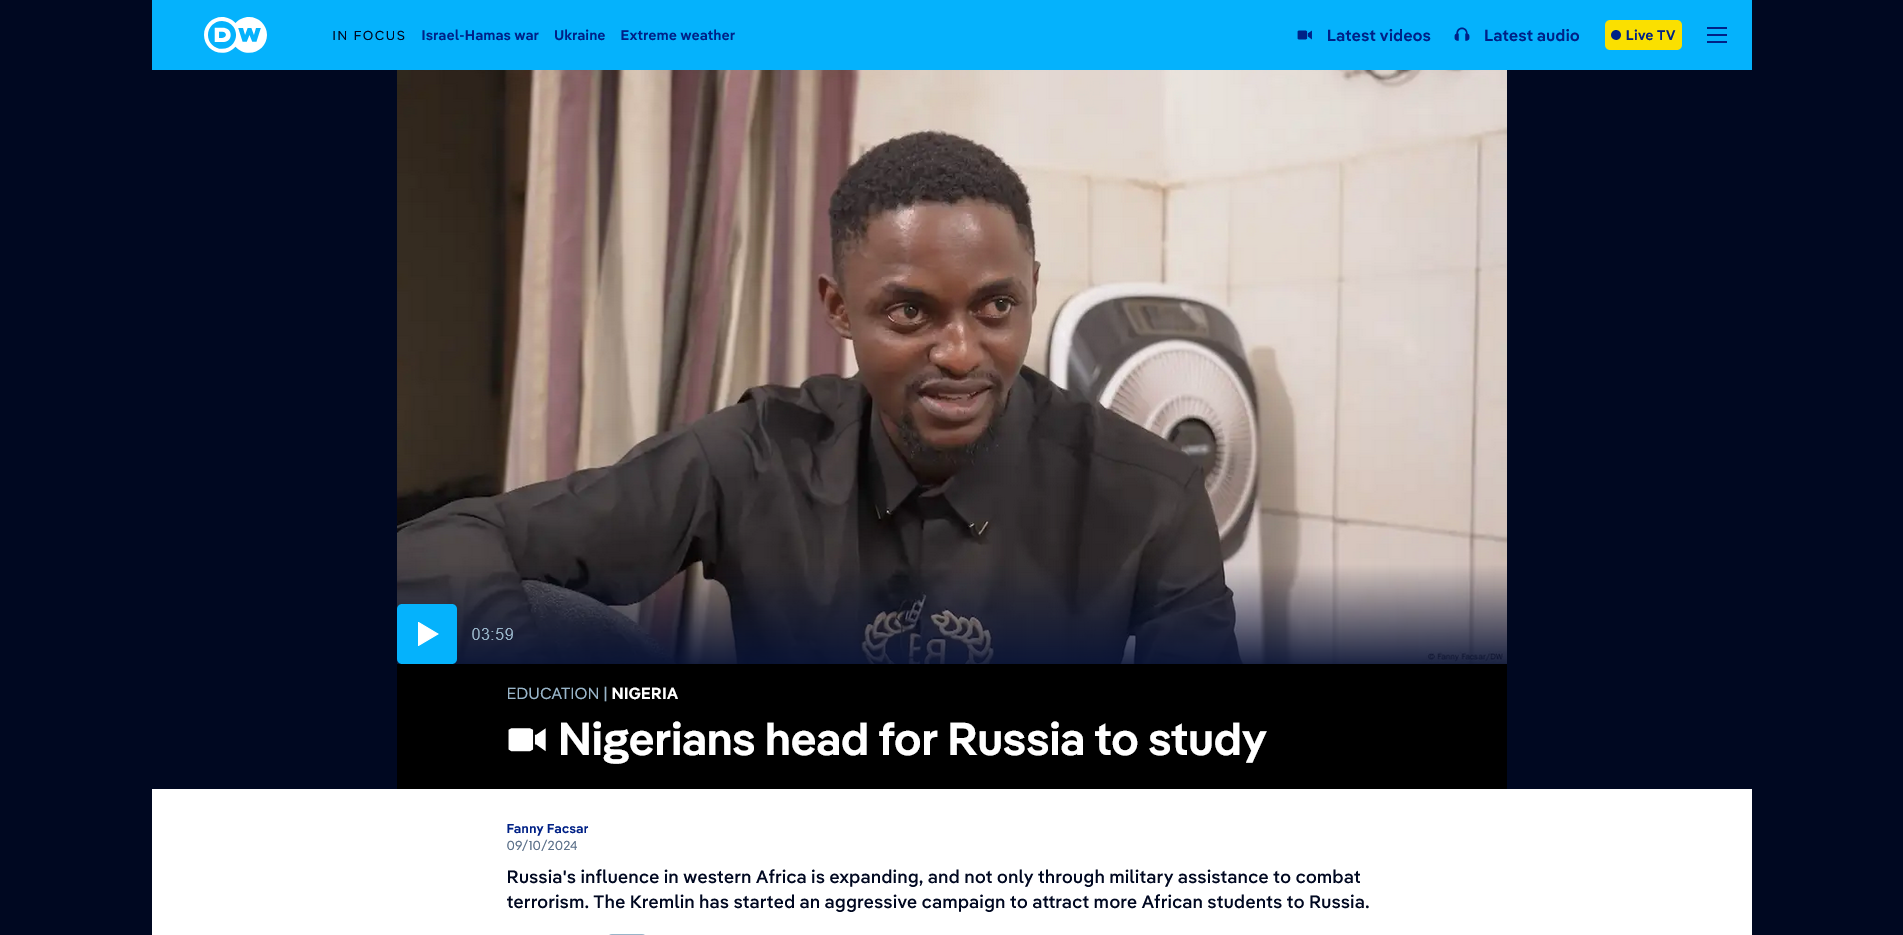This screenshot has height=935, width=1903.
Task: Open Live TV button
Action: tap(1643, 35)
